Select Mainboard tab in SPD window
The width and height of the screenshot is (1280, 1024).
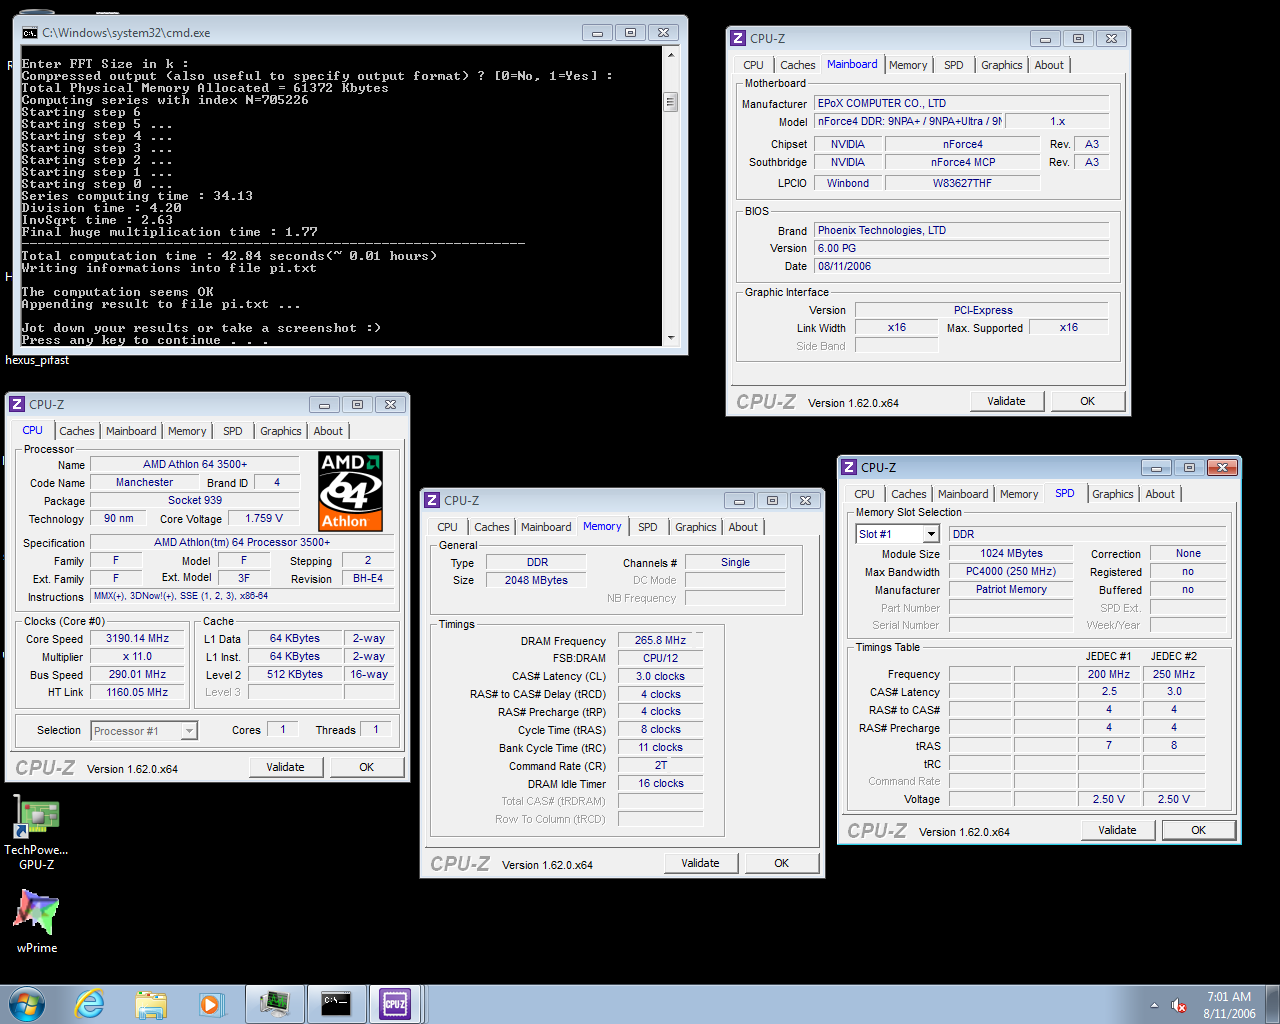pyautogui.click(x=963, y=494)
